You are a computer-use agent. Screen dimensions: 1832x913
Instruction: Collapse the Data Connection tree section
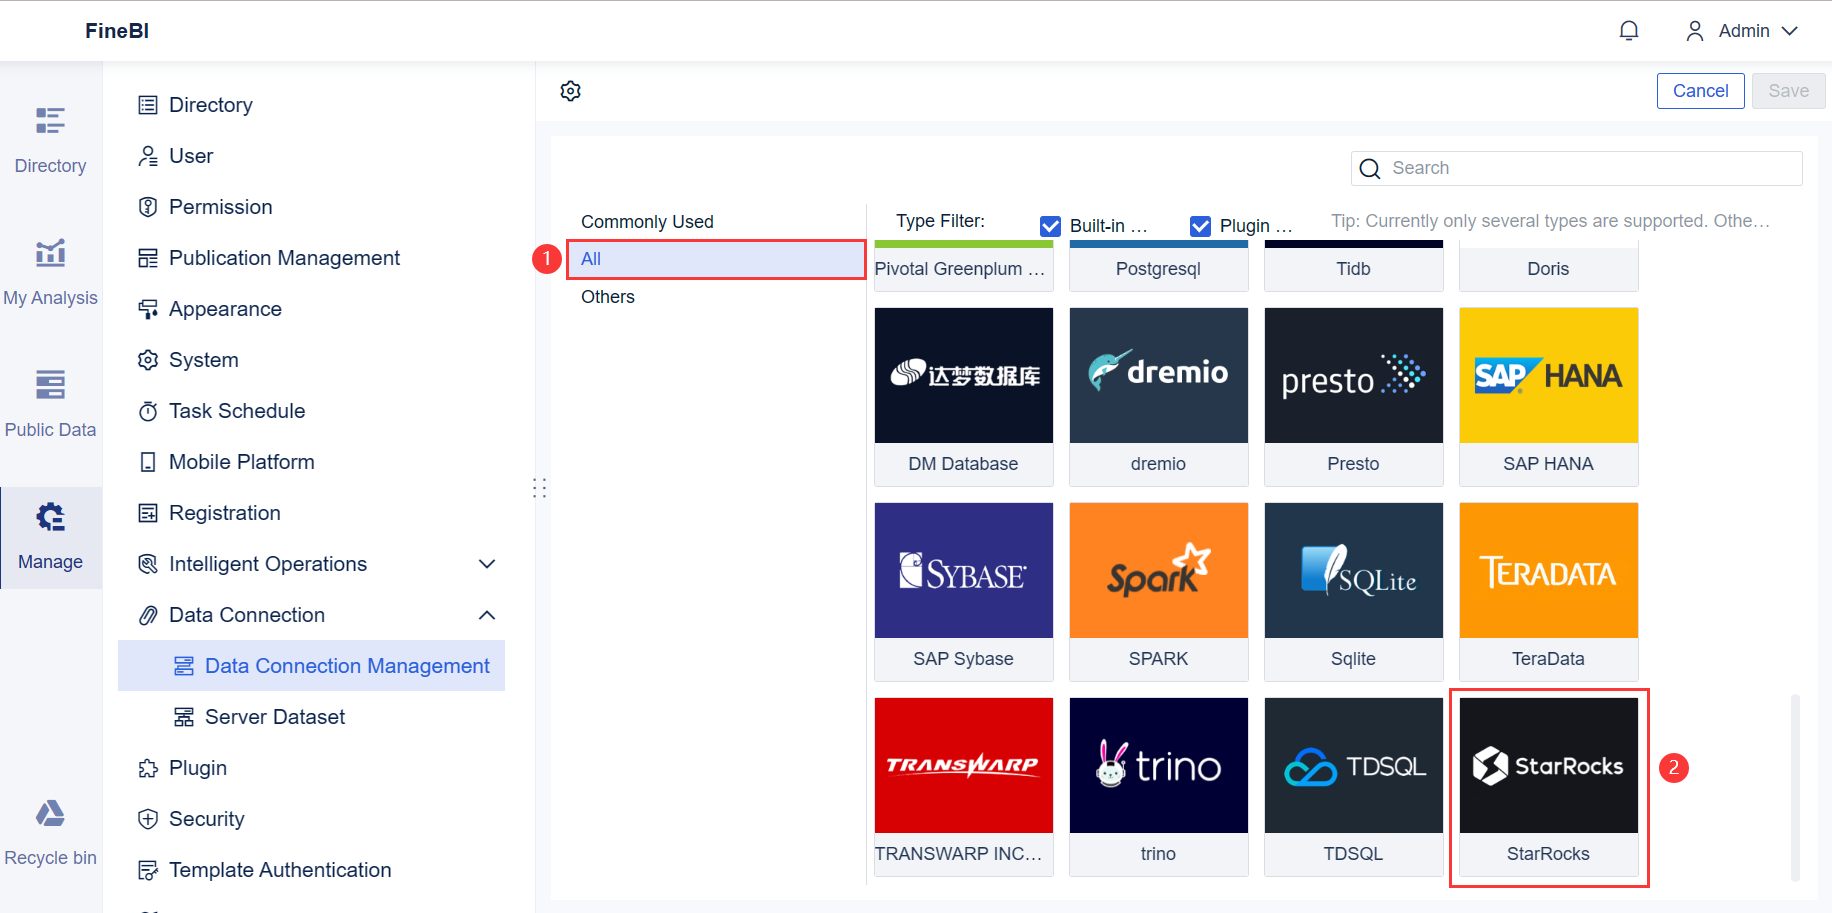point(487,615)
